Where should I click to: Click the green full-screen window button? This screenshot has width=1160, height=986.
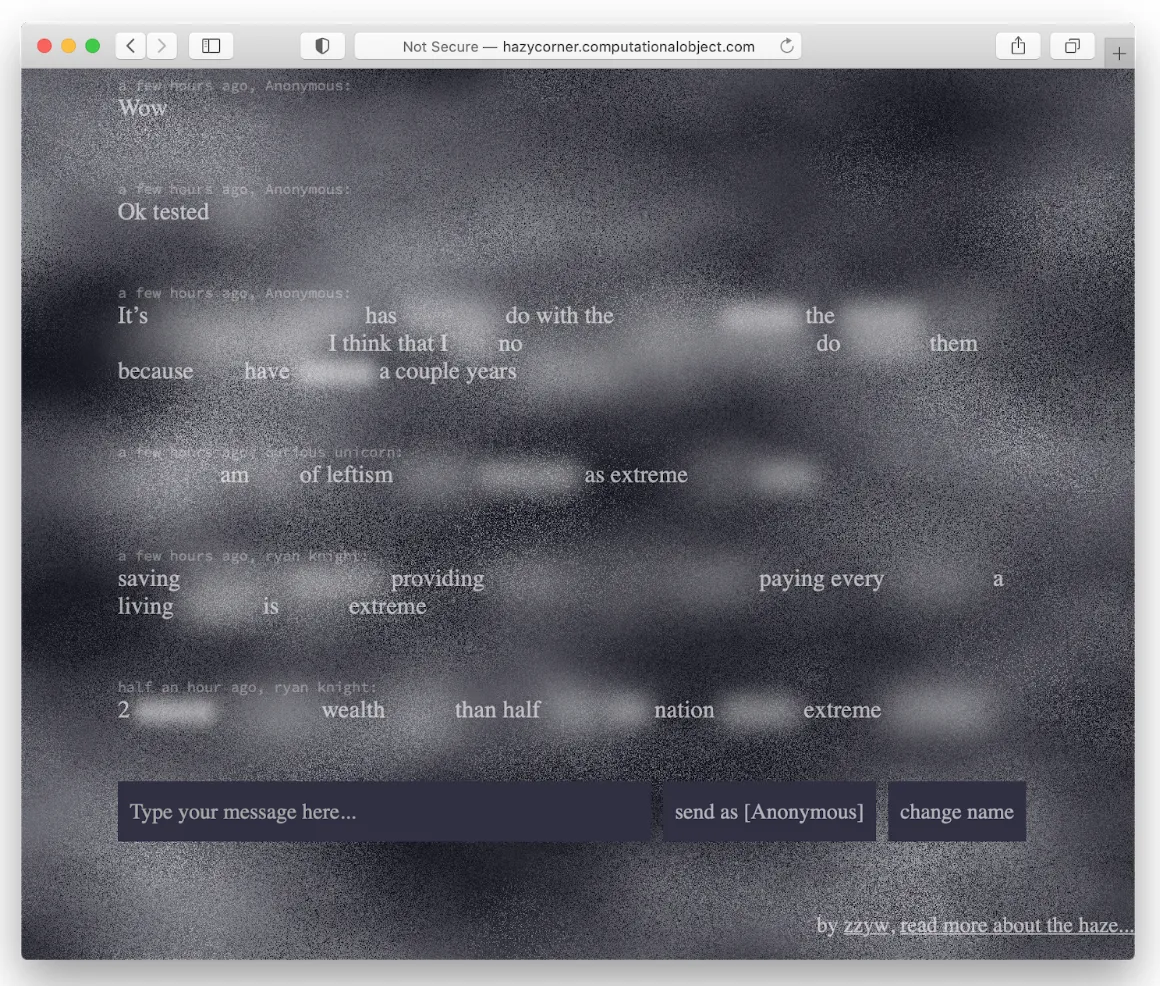tap(92, 46)
